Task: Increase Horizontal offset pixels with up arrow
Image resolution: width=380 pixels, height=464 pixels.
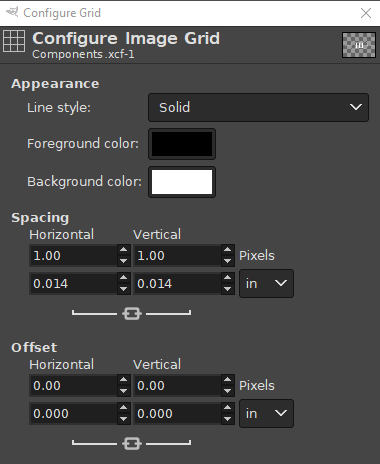Action: 124,380
